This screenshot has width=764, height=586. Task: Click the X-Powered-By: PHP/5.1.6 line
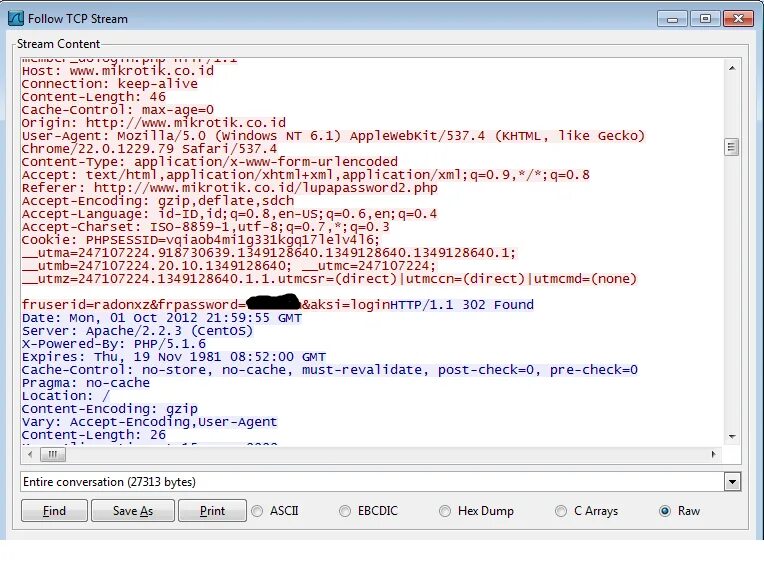click(x=114, y=344)
